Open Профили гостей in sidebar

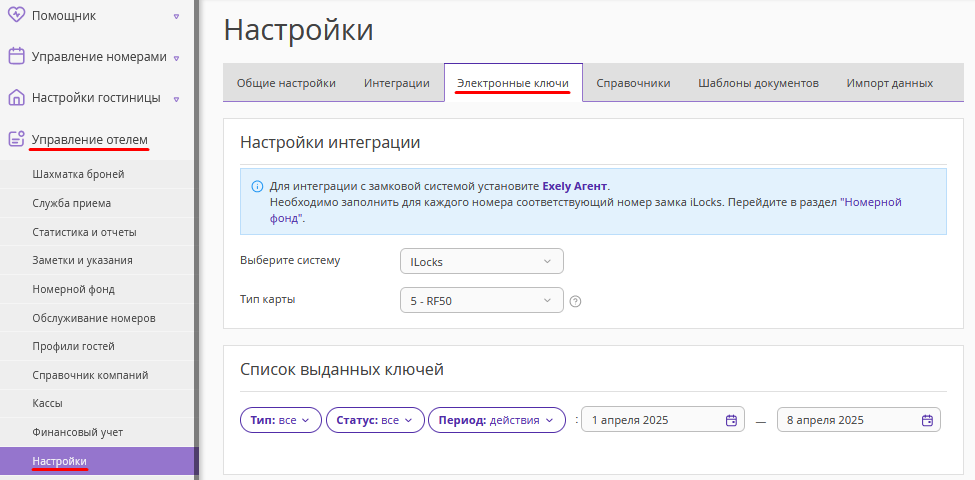pos(98,346)
